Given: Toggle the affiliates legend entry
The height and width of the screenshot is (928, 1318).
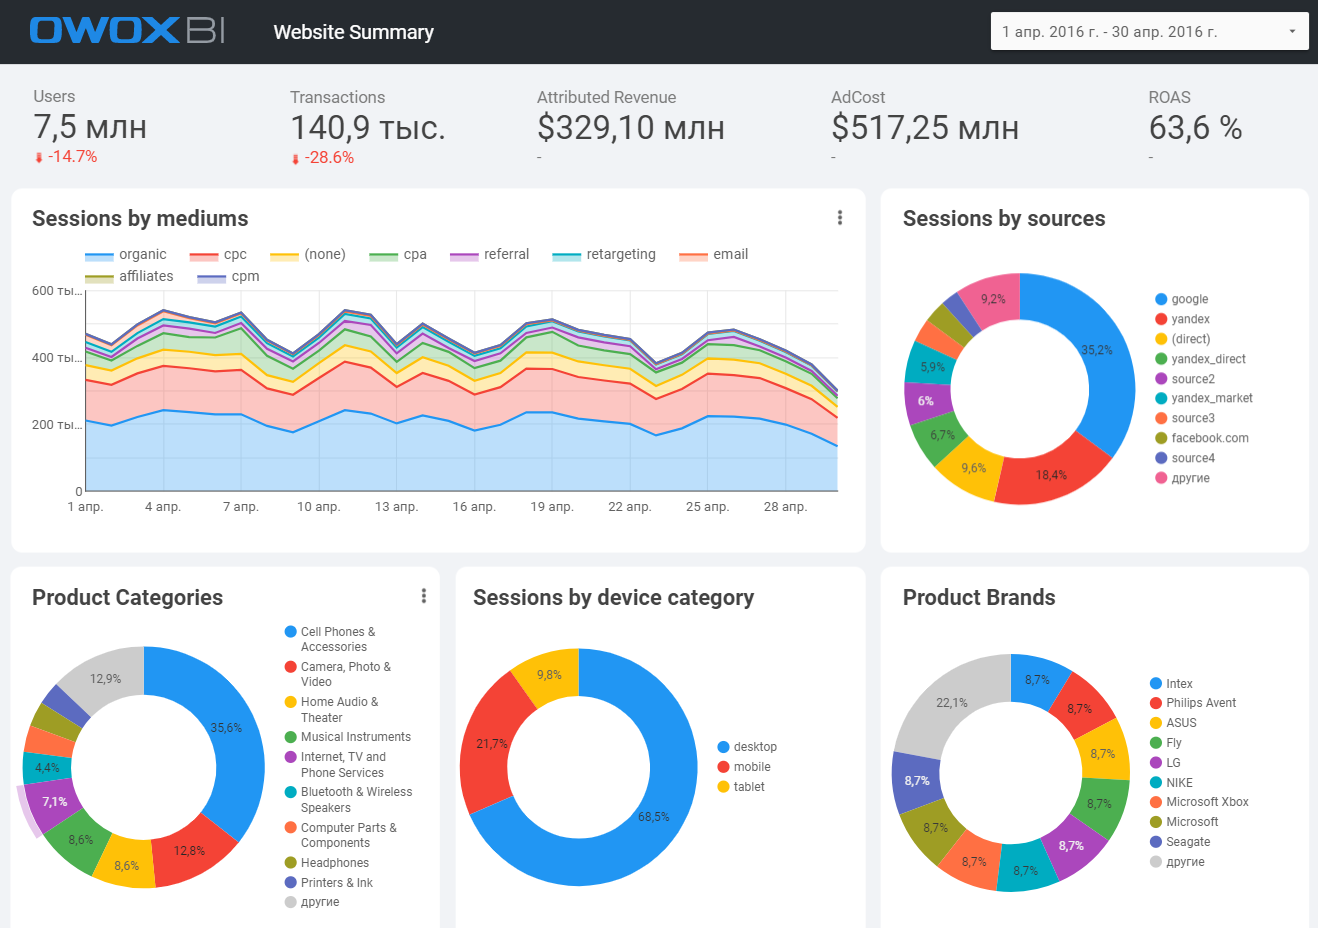Looking at the screenshot, I should [129, 277].
